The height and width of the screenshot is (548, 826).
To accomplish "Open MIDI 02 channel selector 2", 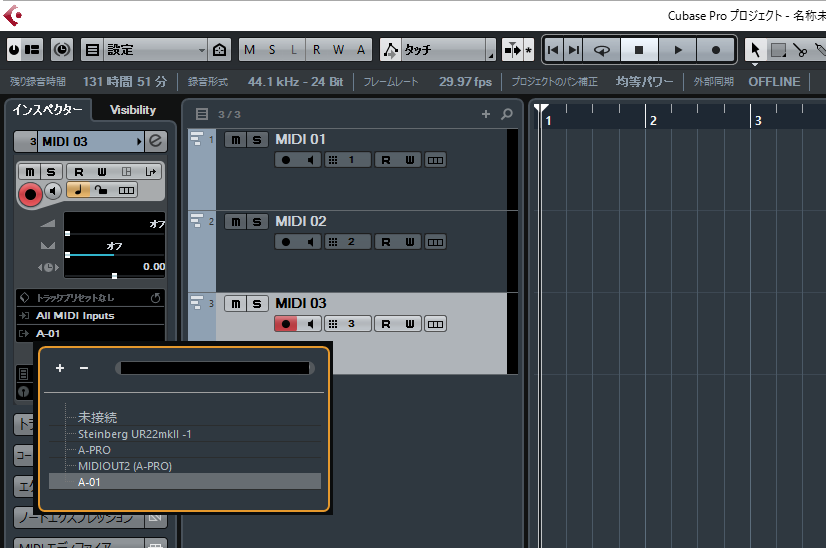I will [348, 242].
